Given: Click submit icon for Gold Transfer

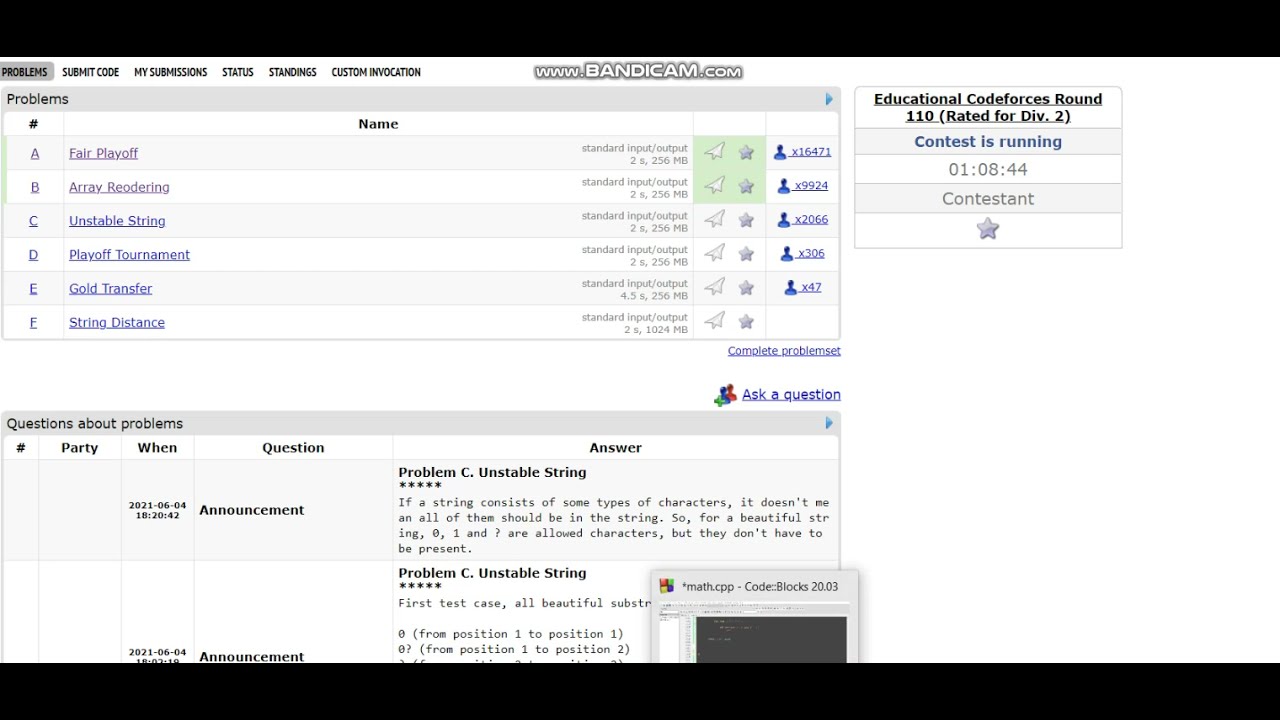Looking at the screenshot, I should coord(714,288).
